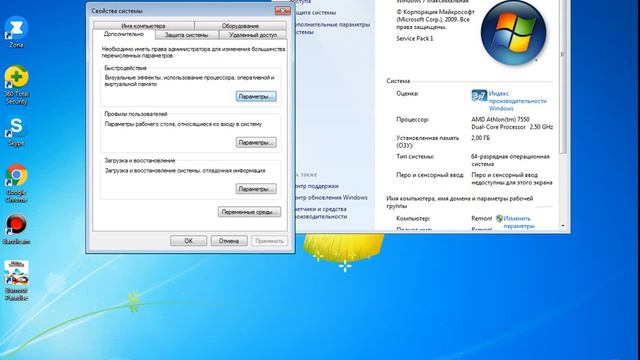Click the Быстродействие group label
Image resolution: width=640 pixels, height=360 pixels.
point(125,68)
